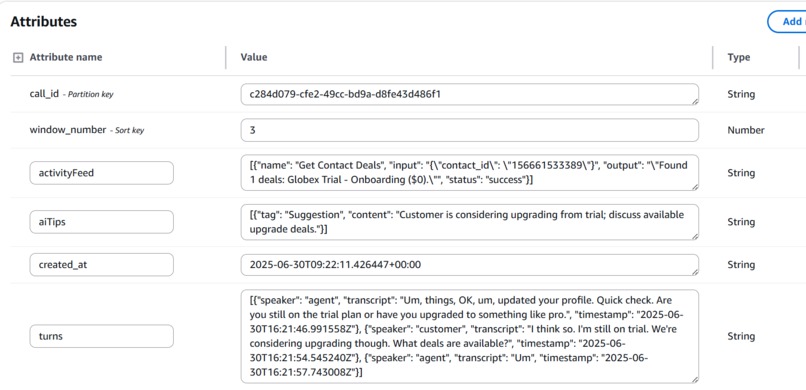Click the Attribute name column header

pyautogui.click(x=66, y=57)
